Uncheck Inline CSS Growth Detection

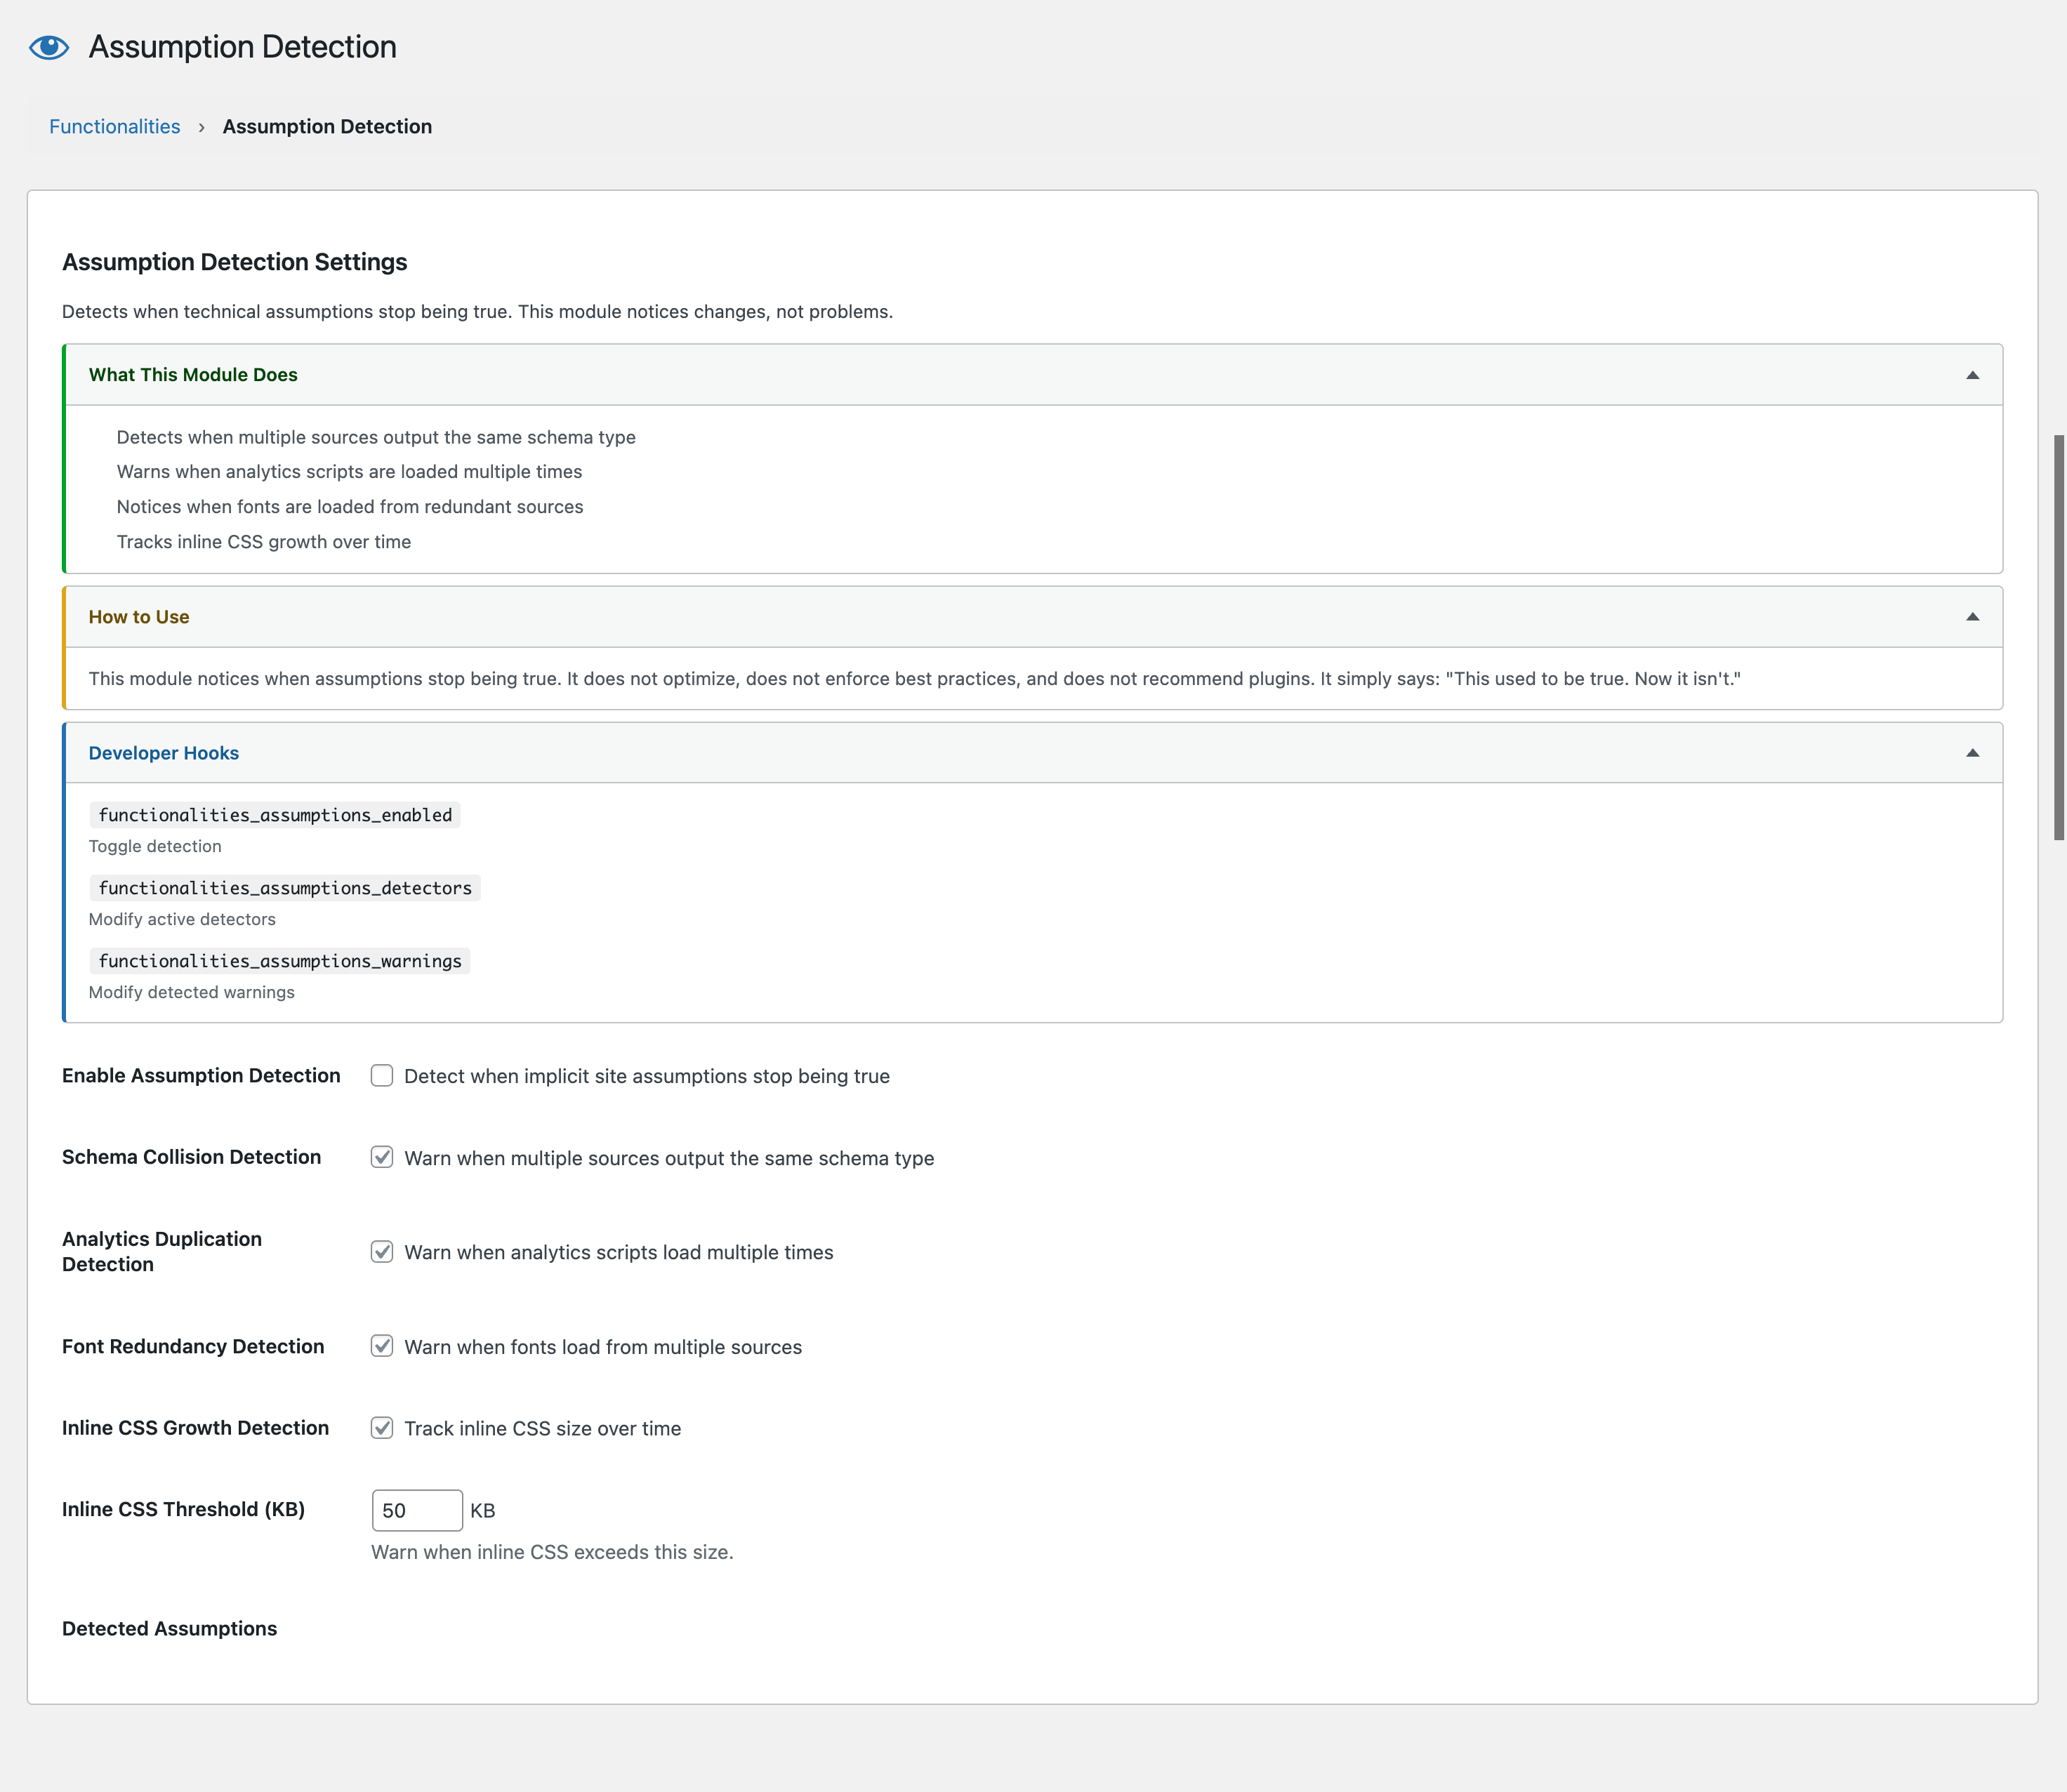click(382, 1428)
